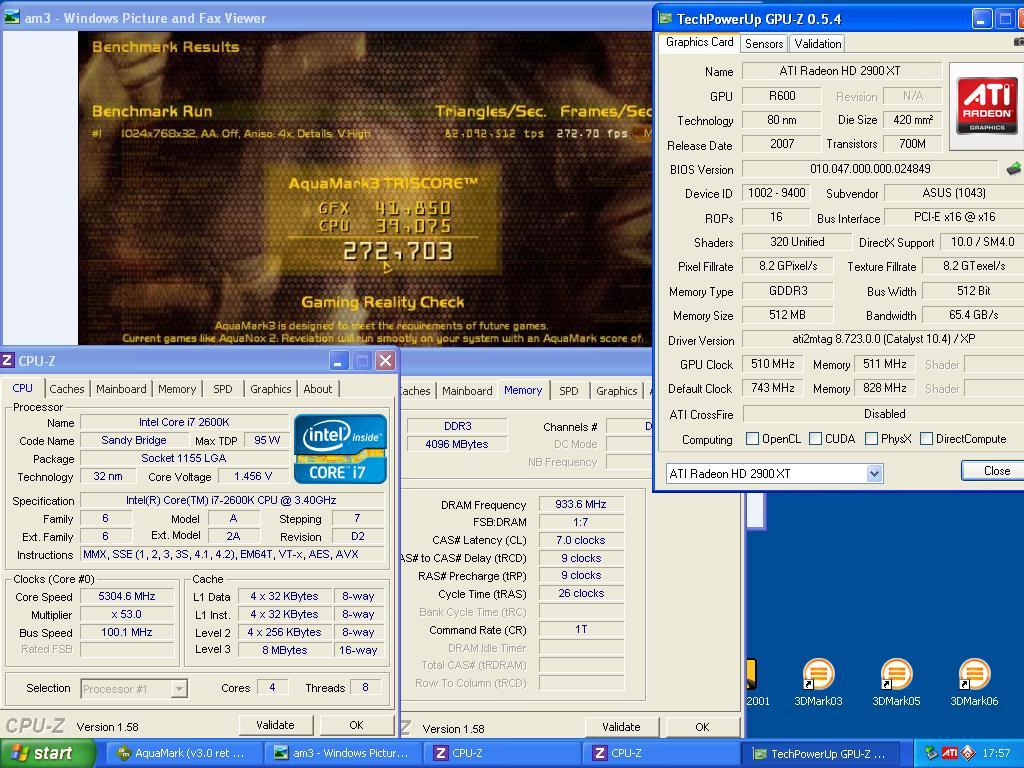Open About tab in front CPU-Z window
Screen dimensions: 1024x768
coord(317,389)
